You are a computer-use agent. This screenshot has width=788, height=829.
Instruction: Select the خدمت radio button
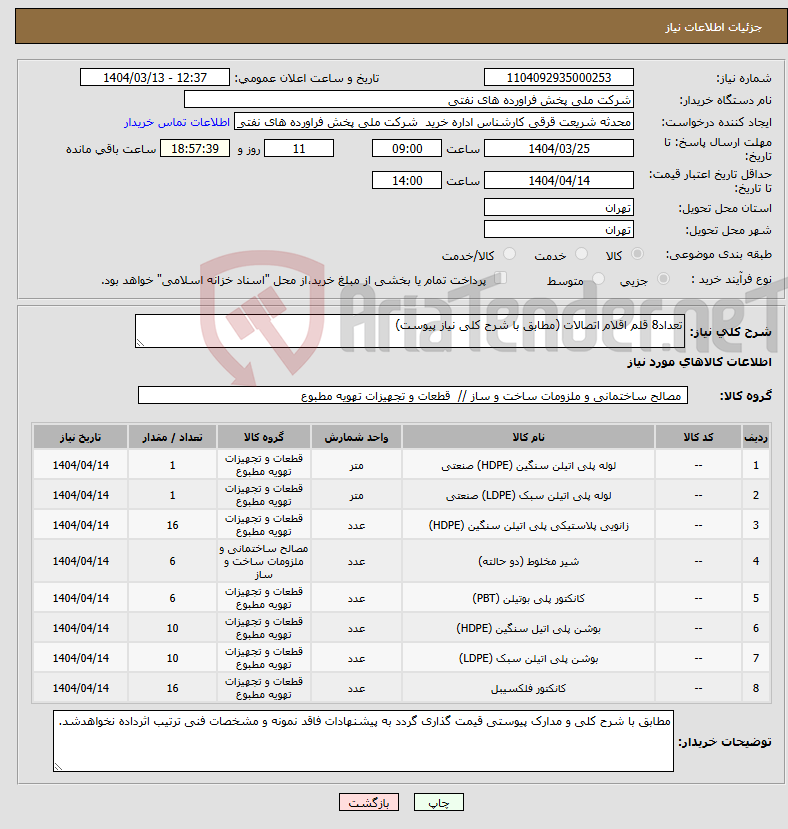(x=581, y=254)
